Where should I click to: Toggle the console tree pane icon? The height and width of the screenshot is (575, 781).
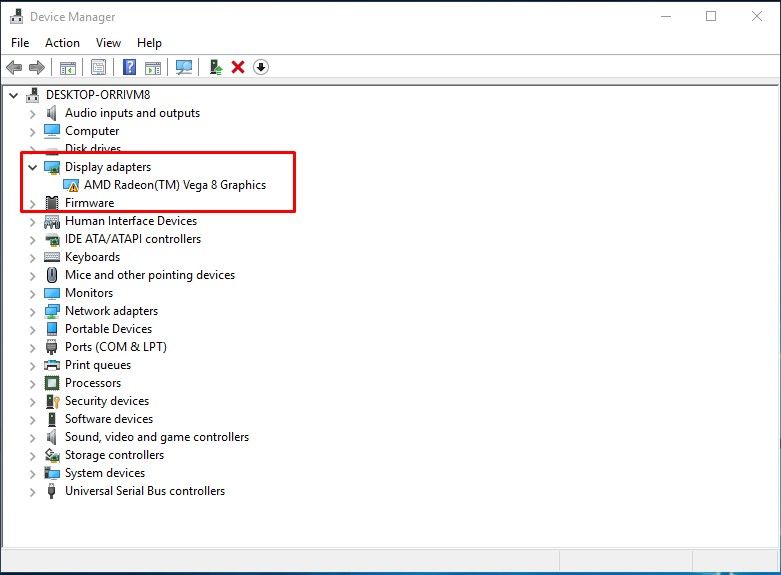(x=68, y=67)
